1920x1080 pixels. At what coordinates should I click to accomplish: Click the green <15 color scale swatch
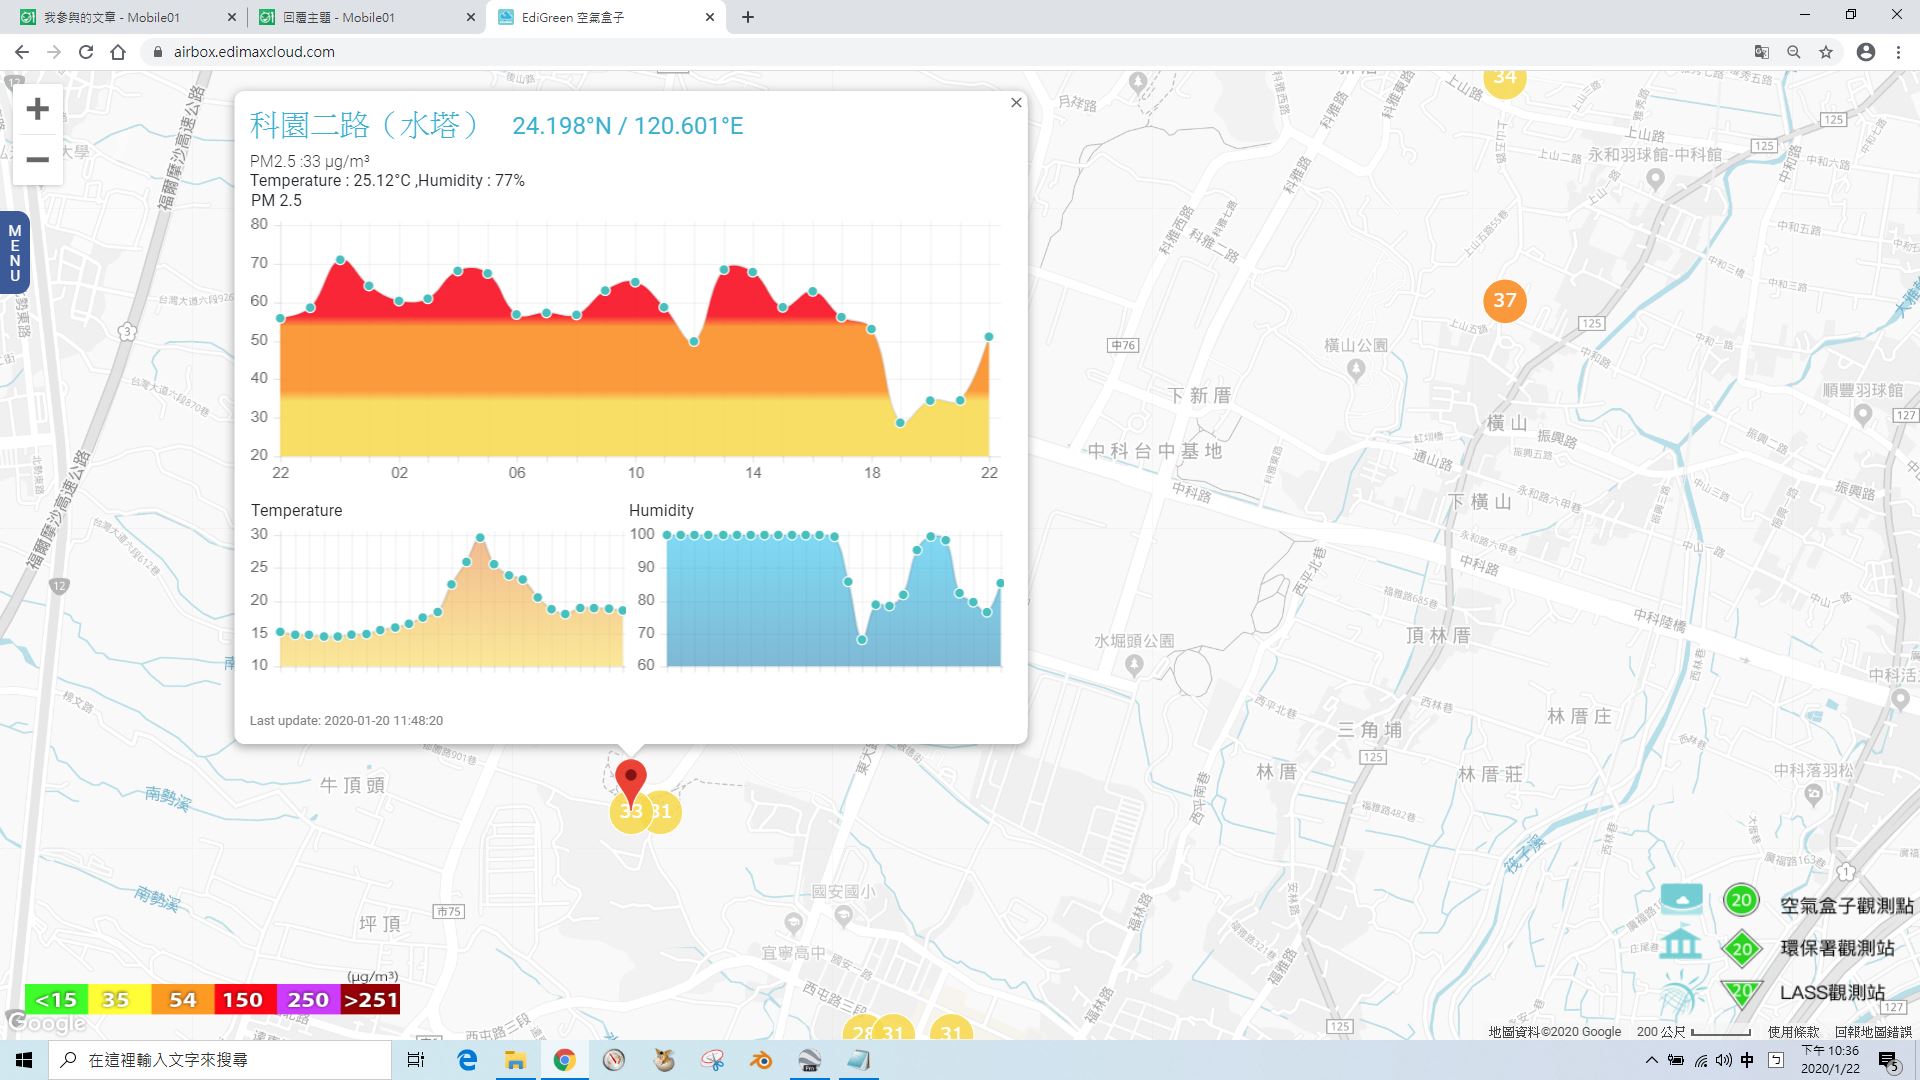click(56, 999)
